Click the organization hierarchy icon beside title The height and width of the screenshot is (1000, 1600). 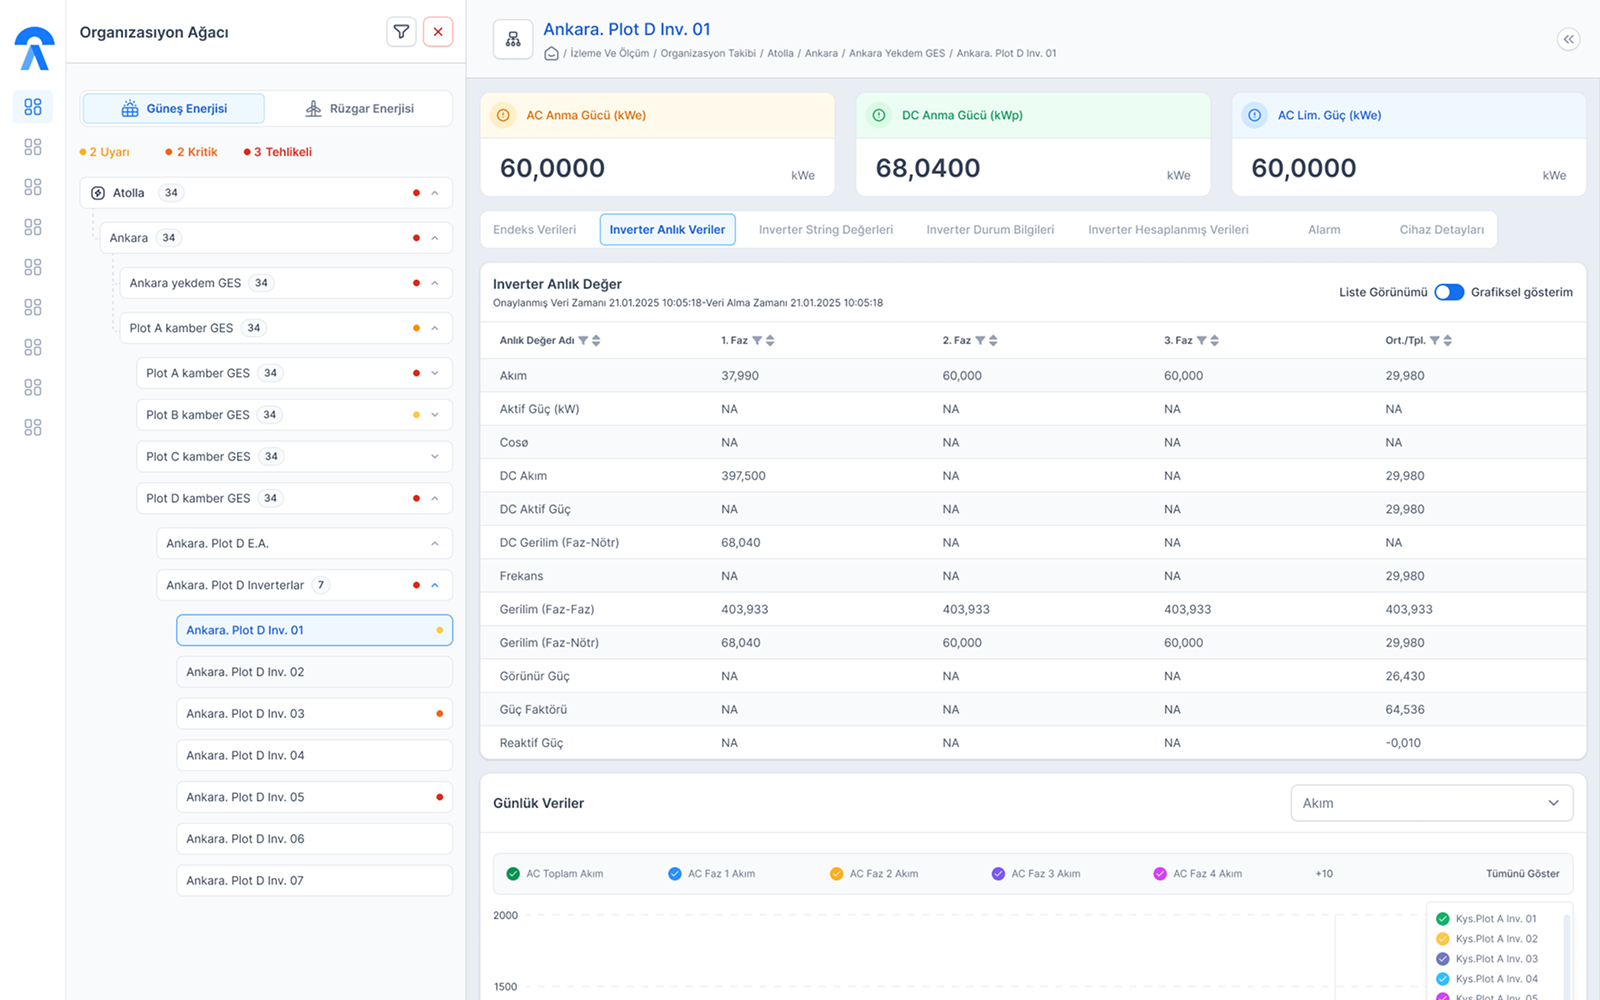513,39
